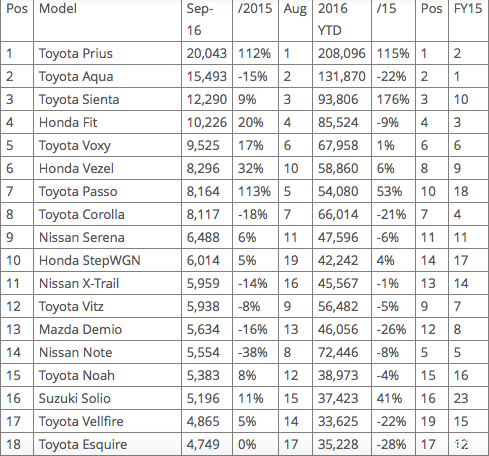Screen dimensions: 489x456
Task: Click the 20,043 September sales value
Action: pos(207,53)
